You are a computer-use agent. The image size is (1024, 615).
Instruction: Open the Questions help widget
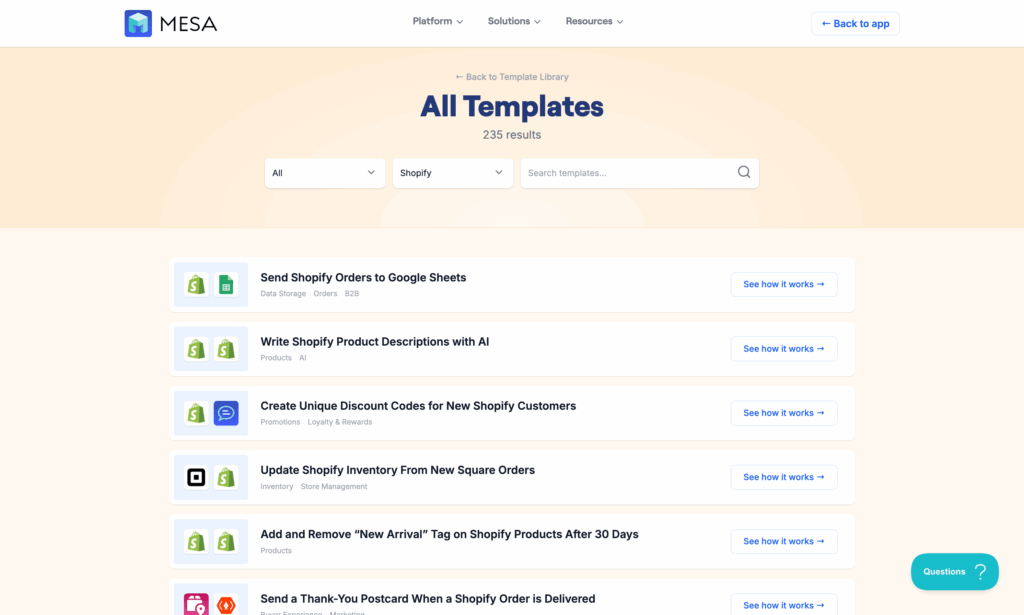pos(954,572)
